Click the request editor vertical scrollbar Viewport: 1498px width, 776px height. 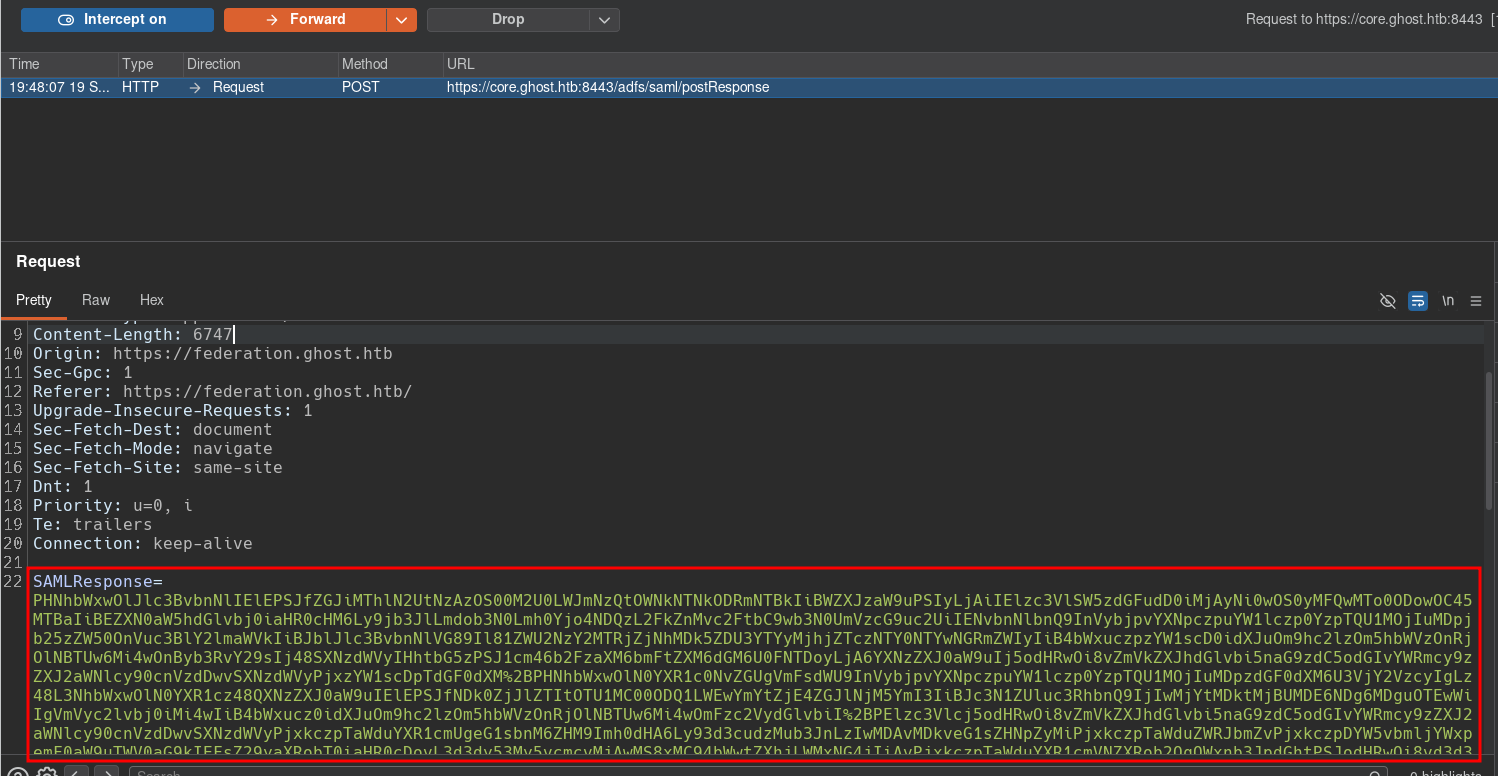[x=1491, y=440]
